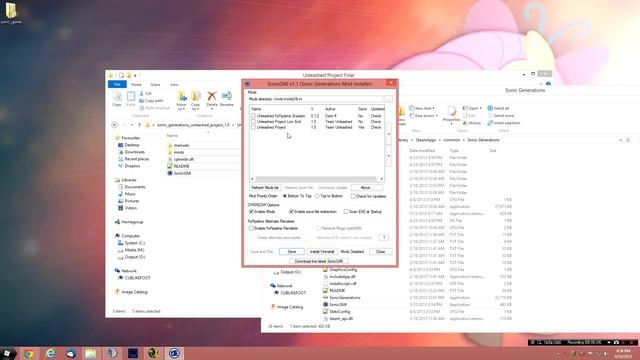Tick the Unleashed Project Low End checkbox
The image size is (640, 360).
(x=253, y=122)
